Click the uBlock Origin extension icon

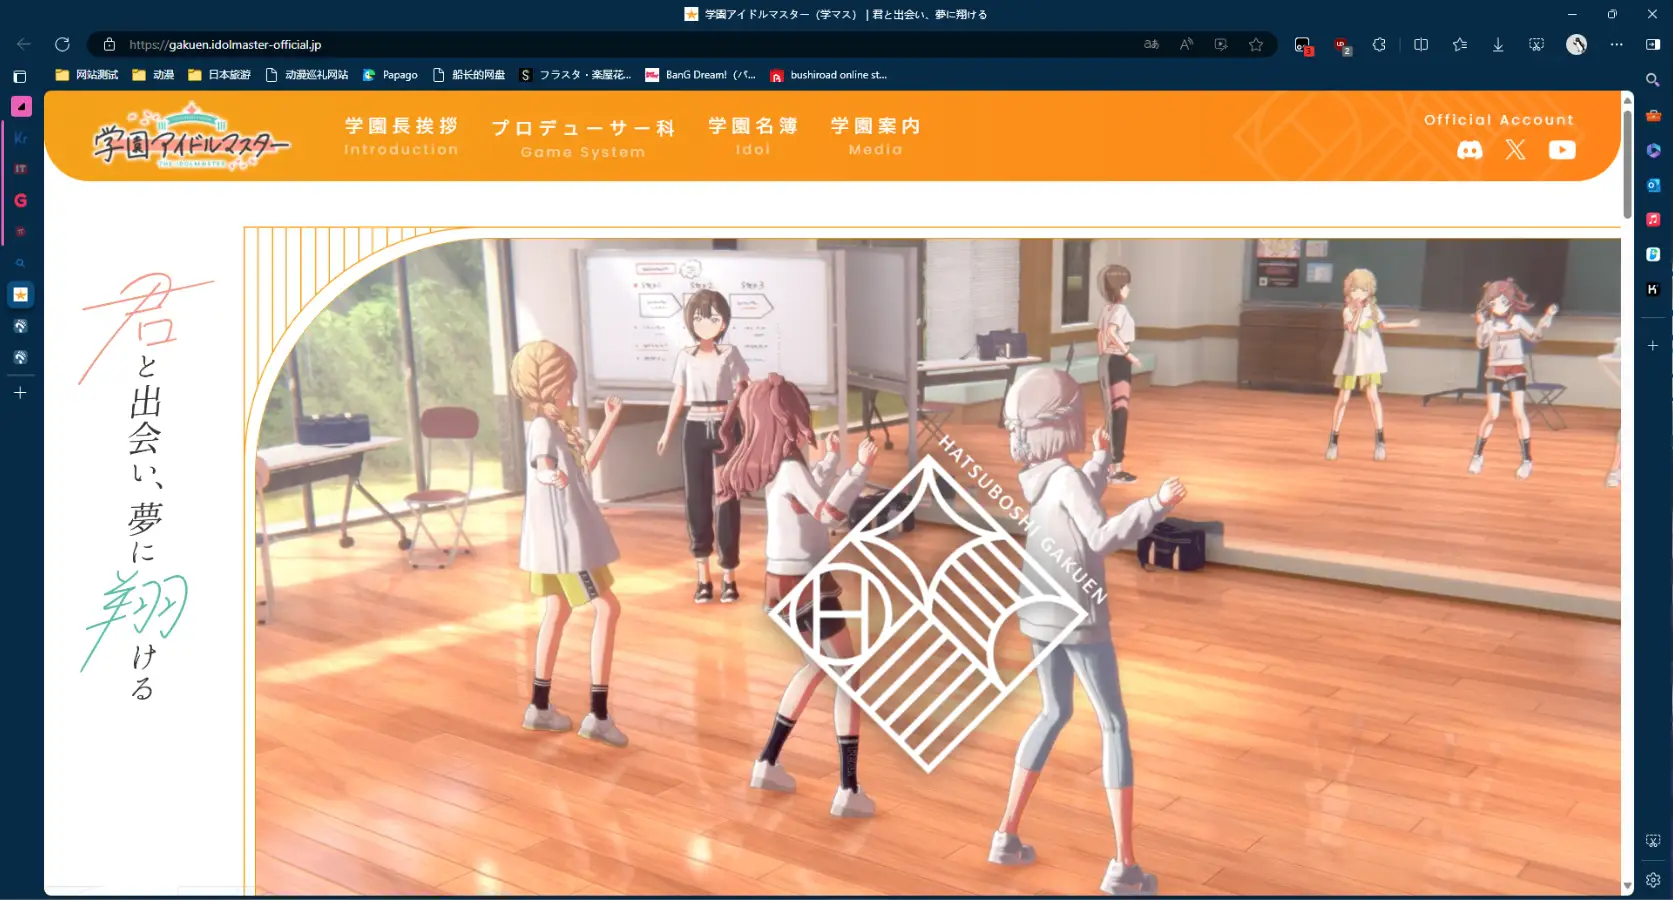[x=1342, y=45]
